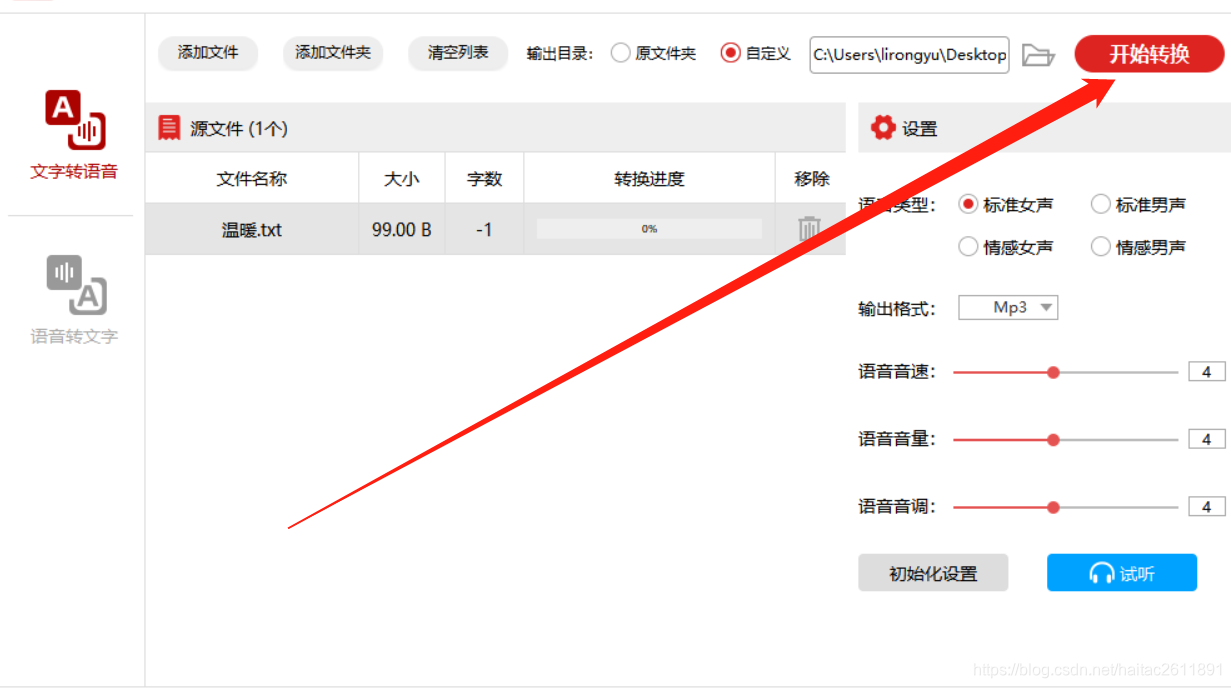Click the 语音音速 speed slider

(x=1065, y=372)
